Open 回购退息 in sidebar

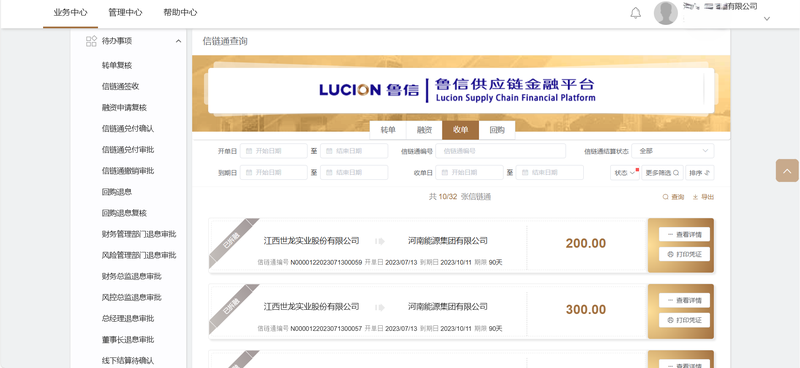[x=117, y=192]
